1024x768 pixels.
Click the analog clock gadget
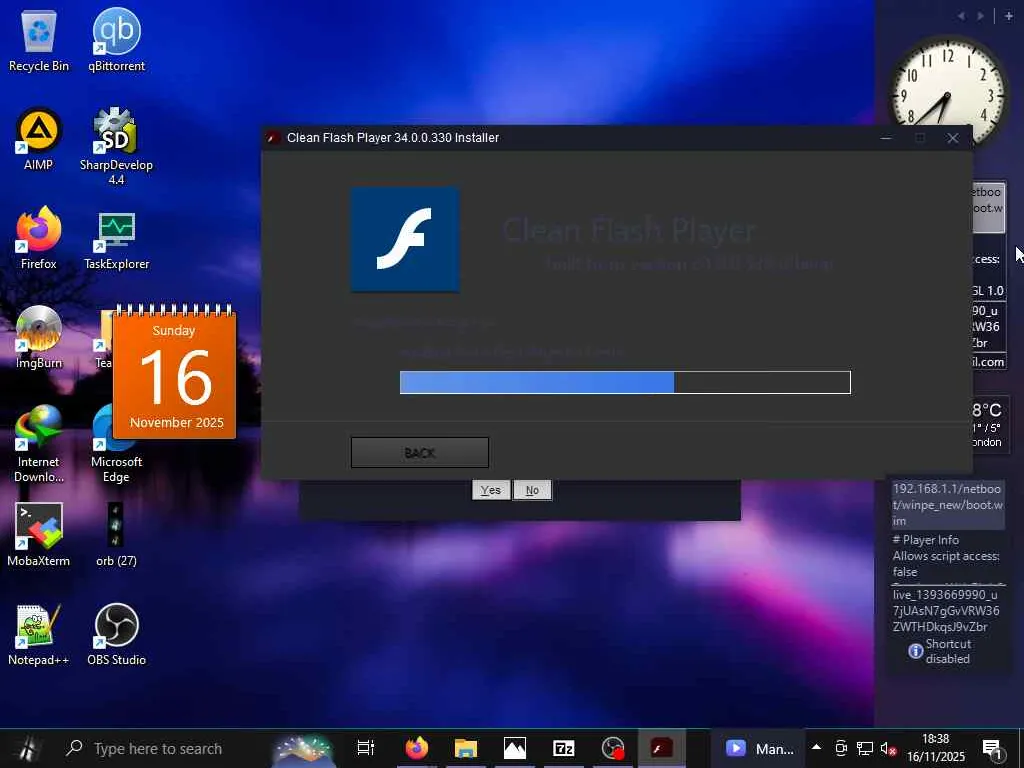point(947,92)
